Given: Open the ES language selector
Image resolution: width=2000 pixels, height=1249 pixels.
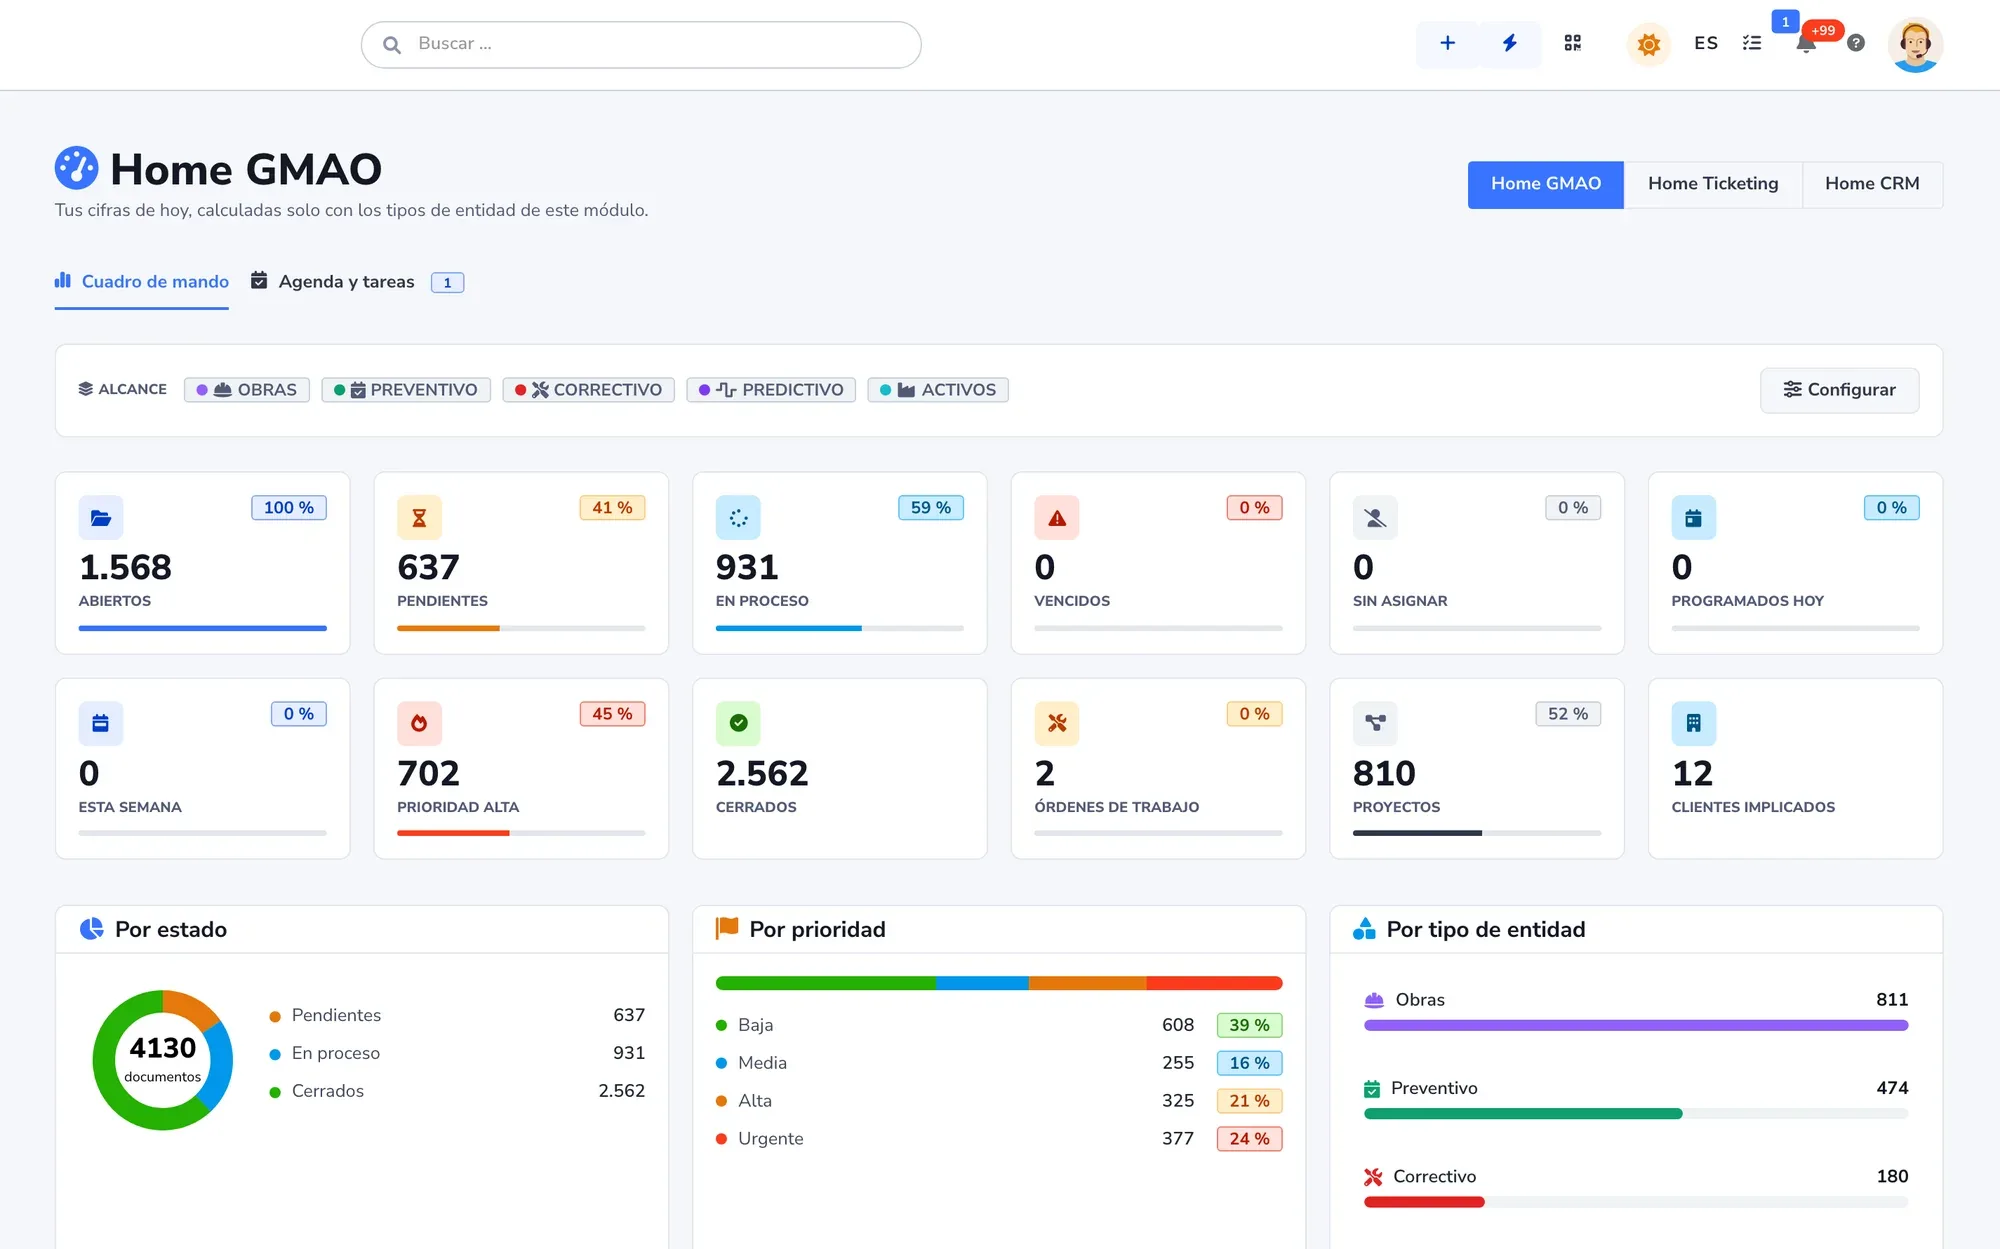Looking at the screenshot, I should pos(1706,44).
